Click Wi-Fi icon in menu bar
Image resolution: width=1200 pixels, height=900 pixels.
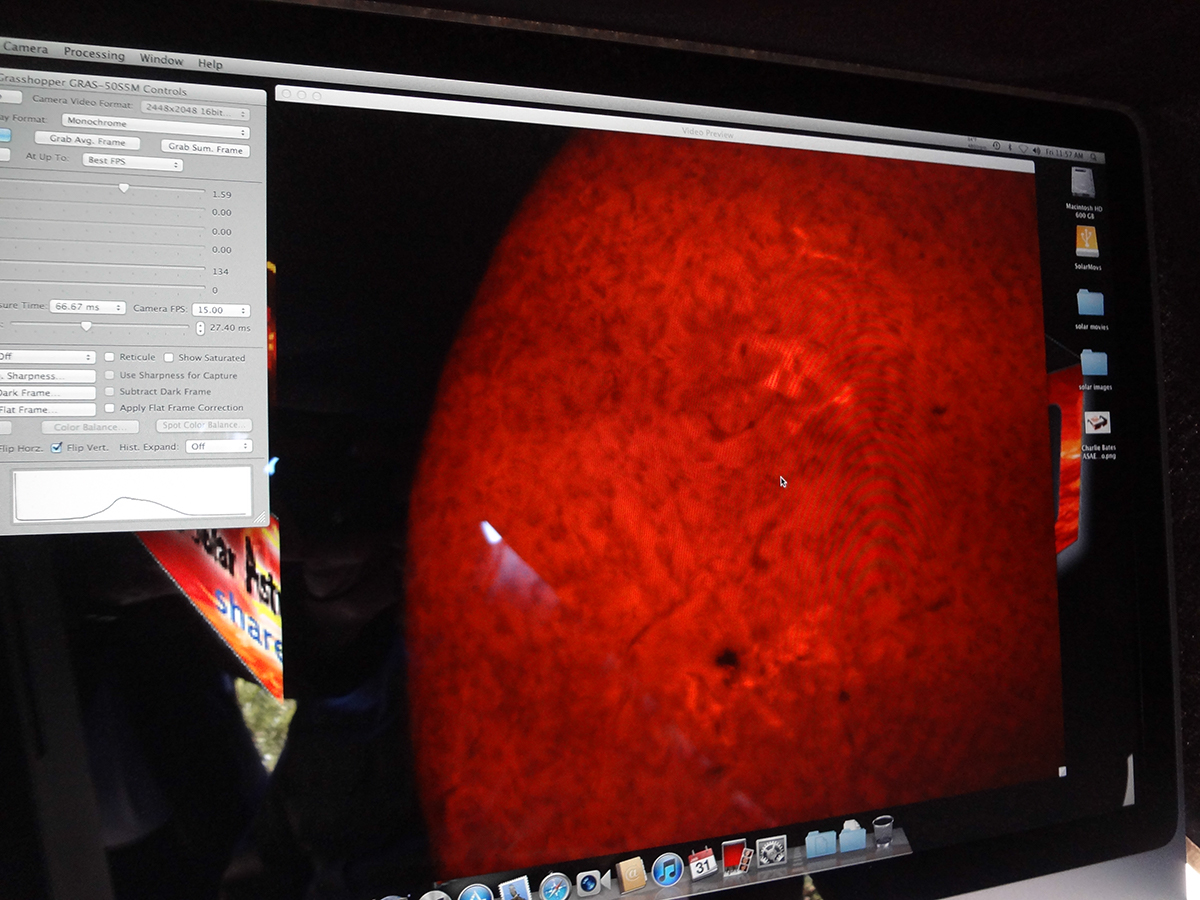point(1023,149)
